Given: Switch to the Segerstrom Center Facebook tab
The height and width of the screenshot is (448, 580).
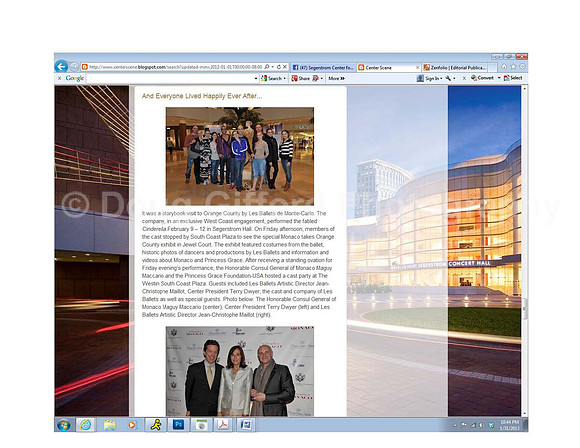Looking at the screenshot, I should [323, 68].
